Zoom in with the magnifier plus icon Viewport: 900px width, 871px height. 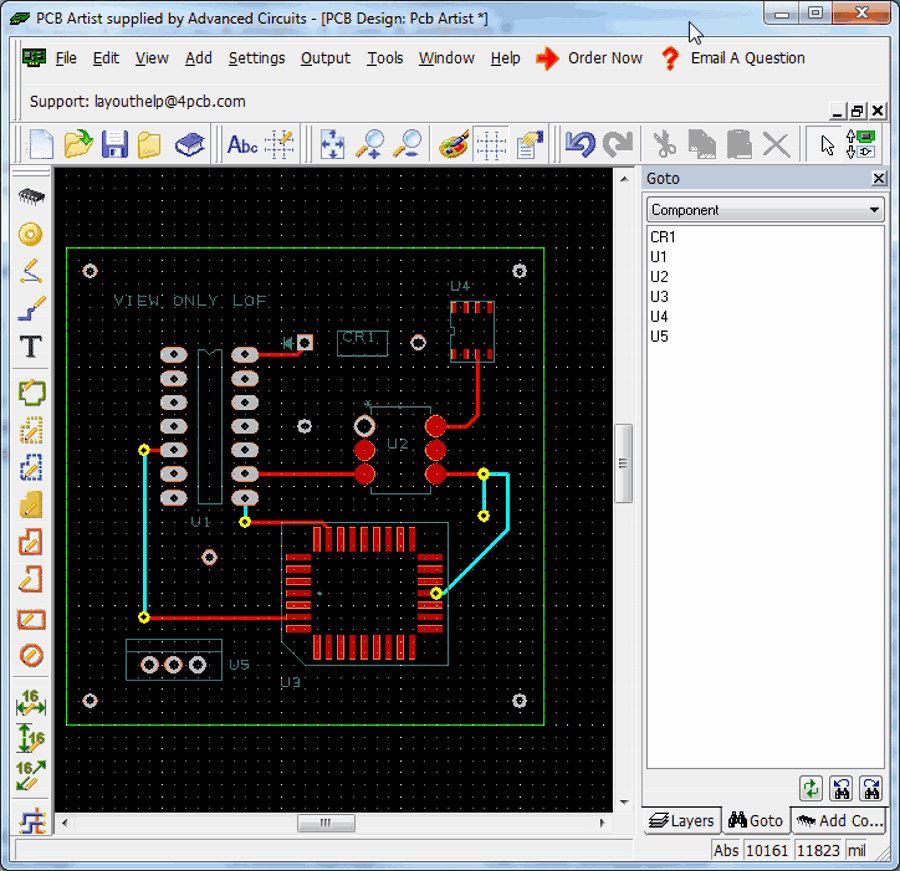[370, 144]
